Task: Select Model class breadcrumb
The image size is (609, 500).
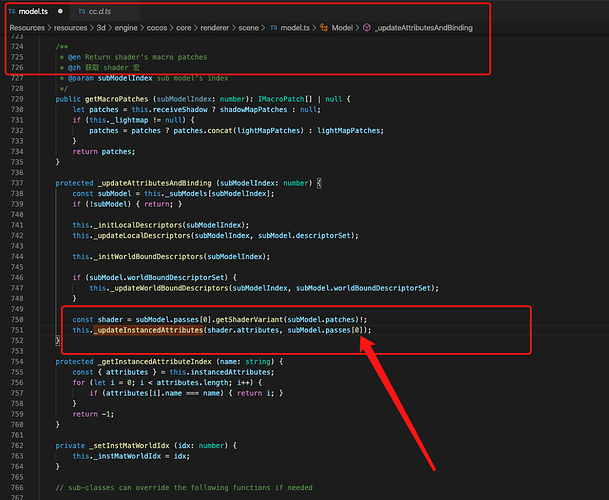Action: tap(342, 28)
